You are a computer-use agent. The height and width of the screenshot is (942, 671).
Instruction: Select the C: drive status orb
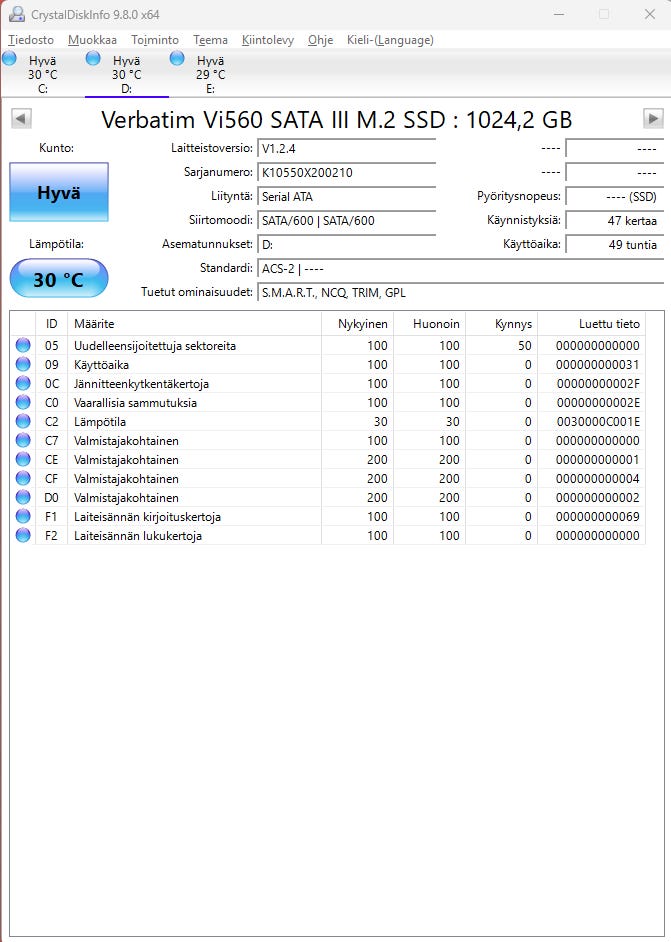10,58
